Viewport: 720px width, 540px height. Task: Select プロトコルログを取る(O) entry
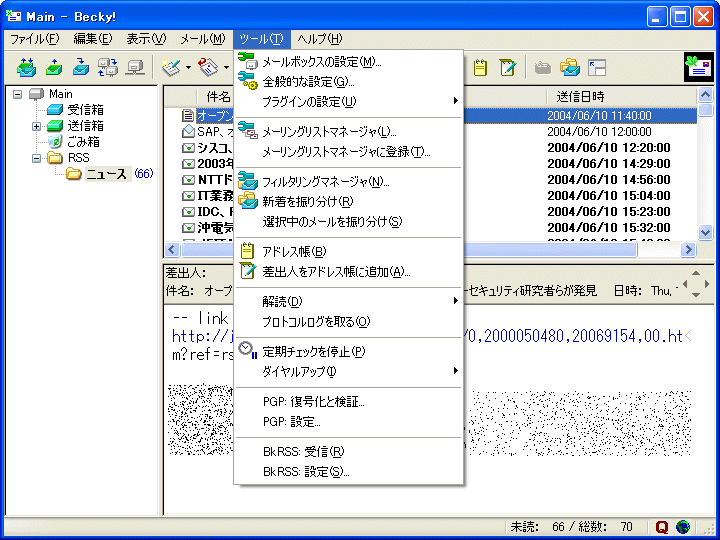(x=349, y=321)
